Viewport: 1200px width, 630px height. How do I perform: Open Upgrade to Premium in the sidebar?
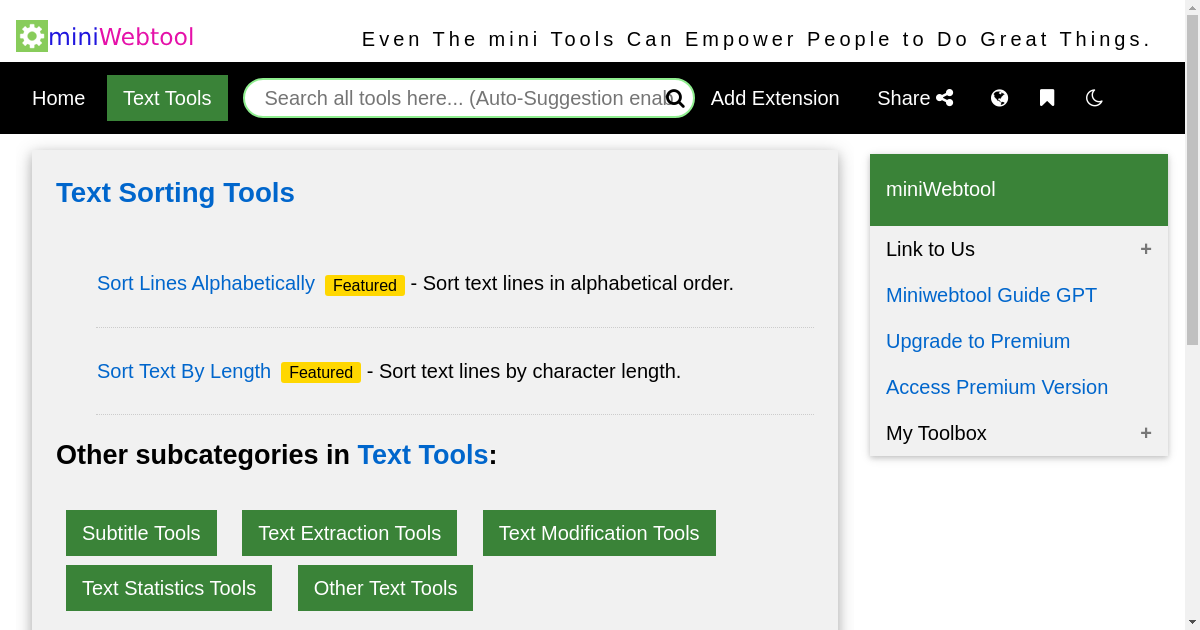click(x=978, y=341)
